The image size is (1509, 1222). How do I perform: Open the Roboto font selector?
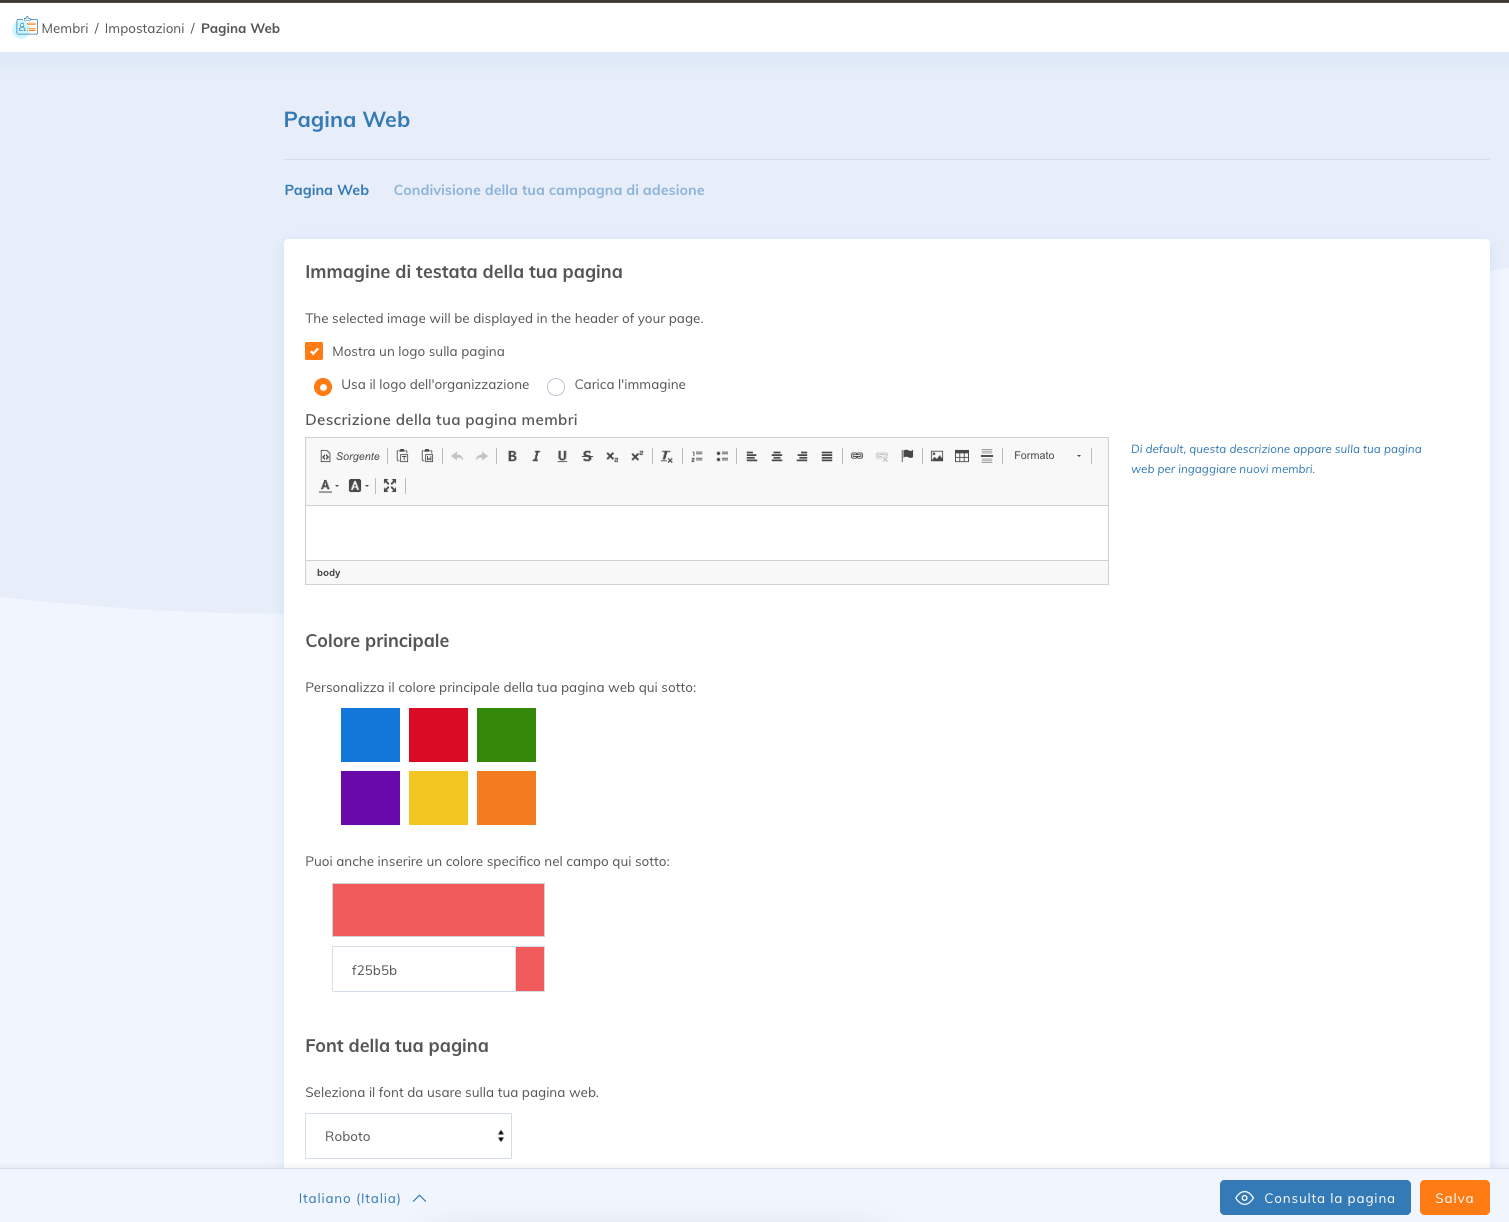[x=408, y=1136]
